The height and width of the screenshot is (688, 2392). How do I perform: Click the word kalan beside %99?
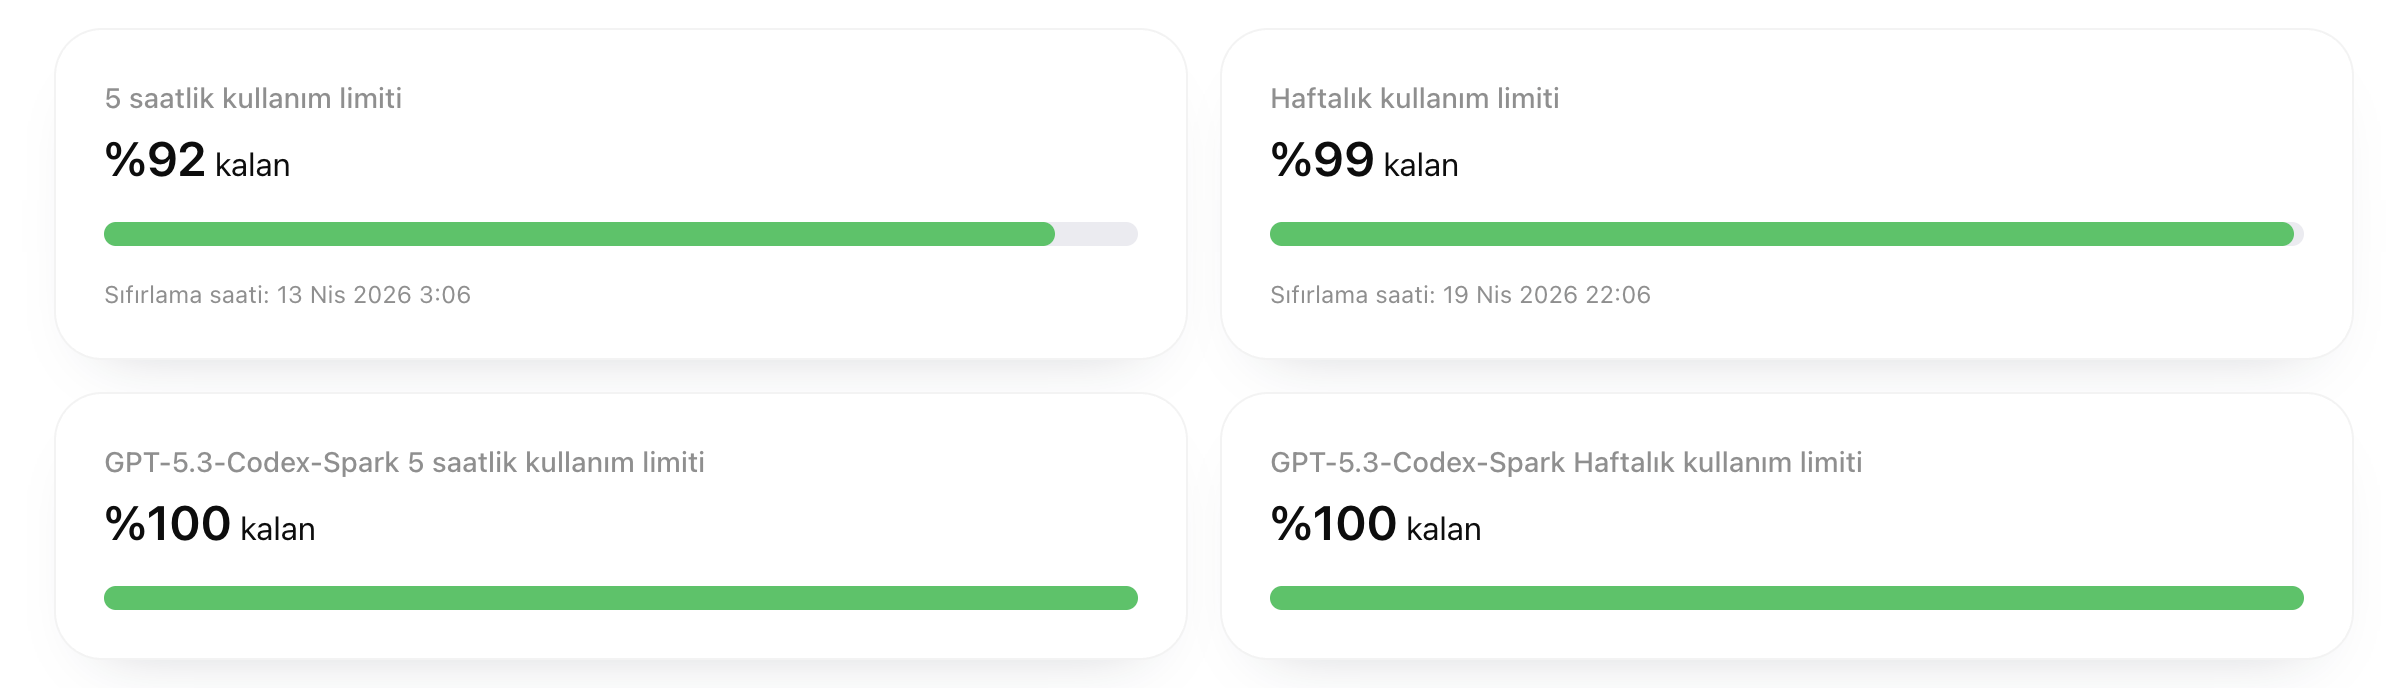click(x=1421, y=165)
